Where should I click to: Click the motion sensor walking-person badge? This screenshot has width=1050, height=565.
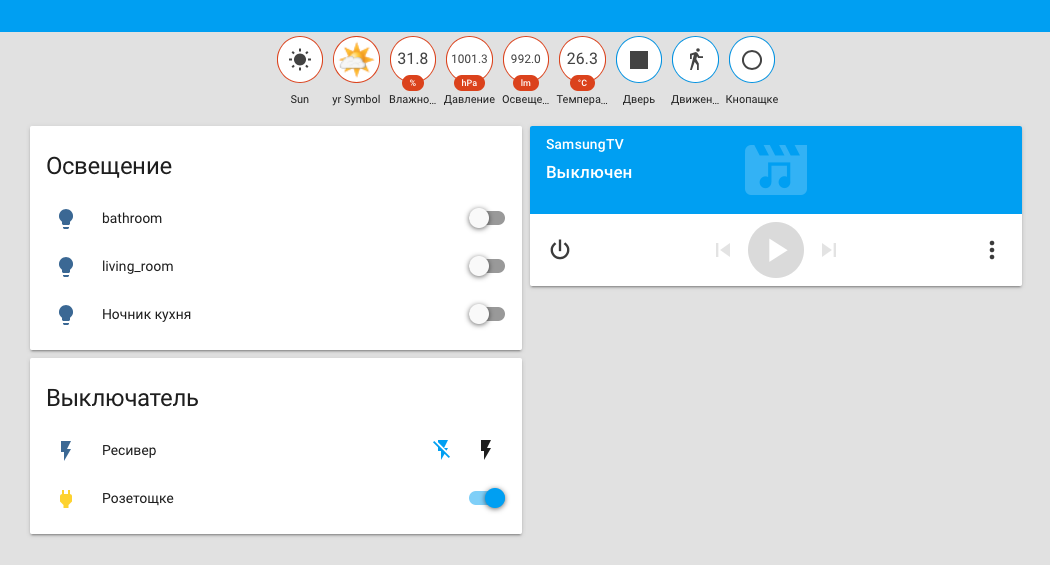[695, 60]
